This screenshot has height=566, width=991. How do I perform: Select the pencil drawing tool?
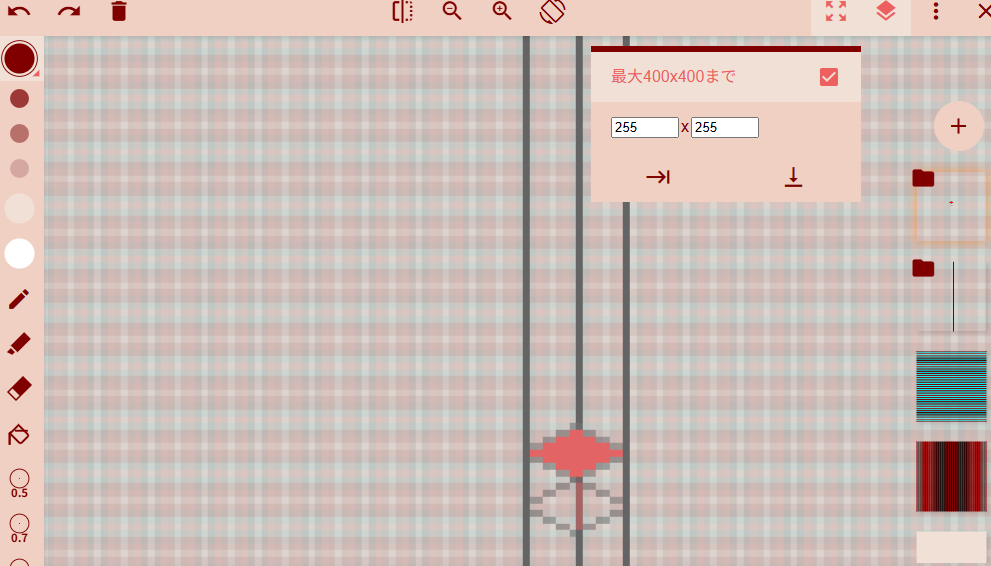19,299
